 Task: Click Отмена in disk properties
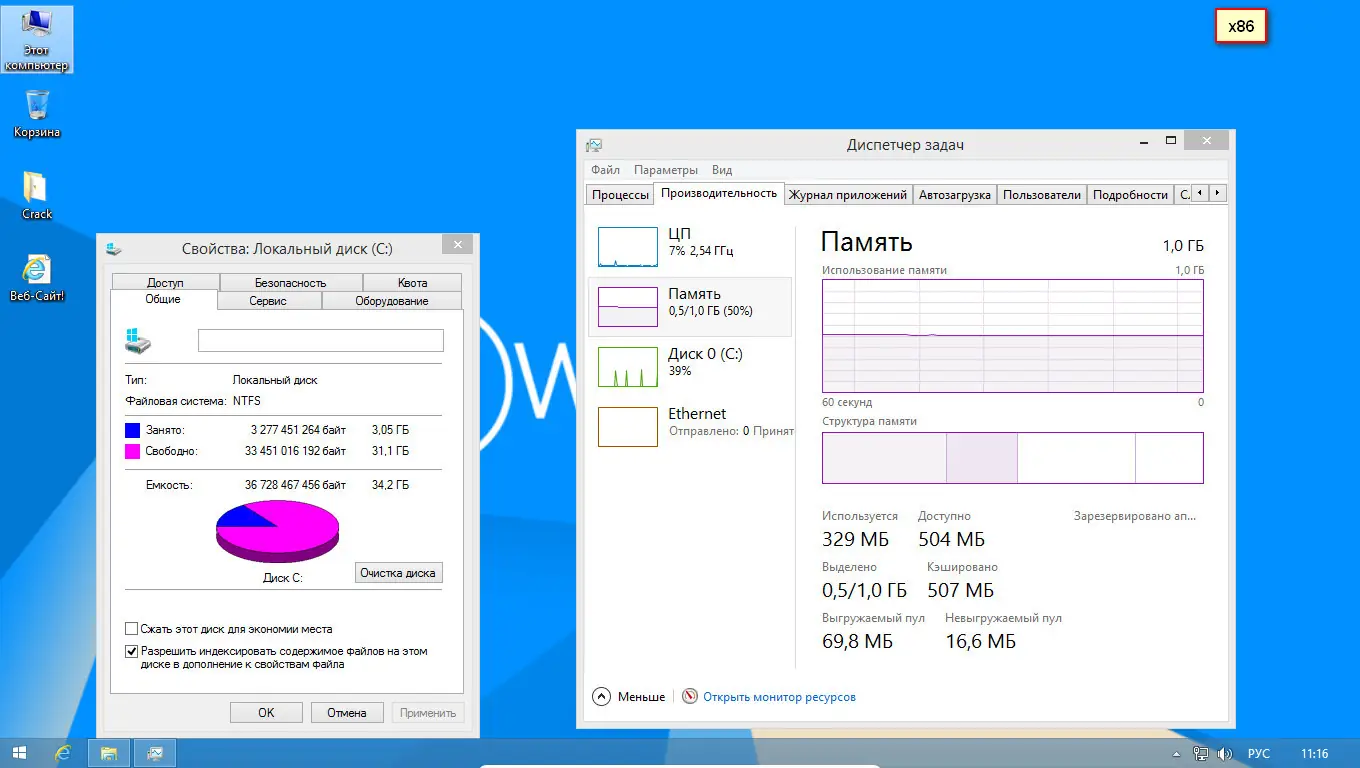coord(347,713)
